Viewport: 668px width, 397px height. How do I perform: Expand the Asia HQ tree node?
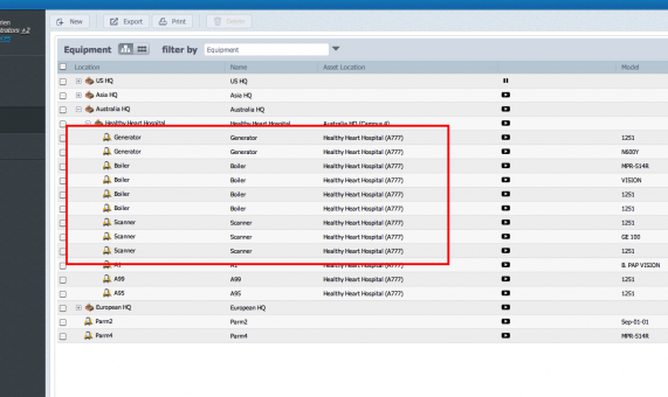click(x=79, y=95)
